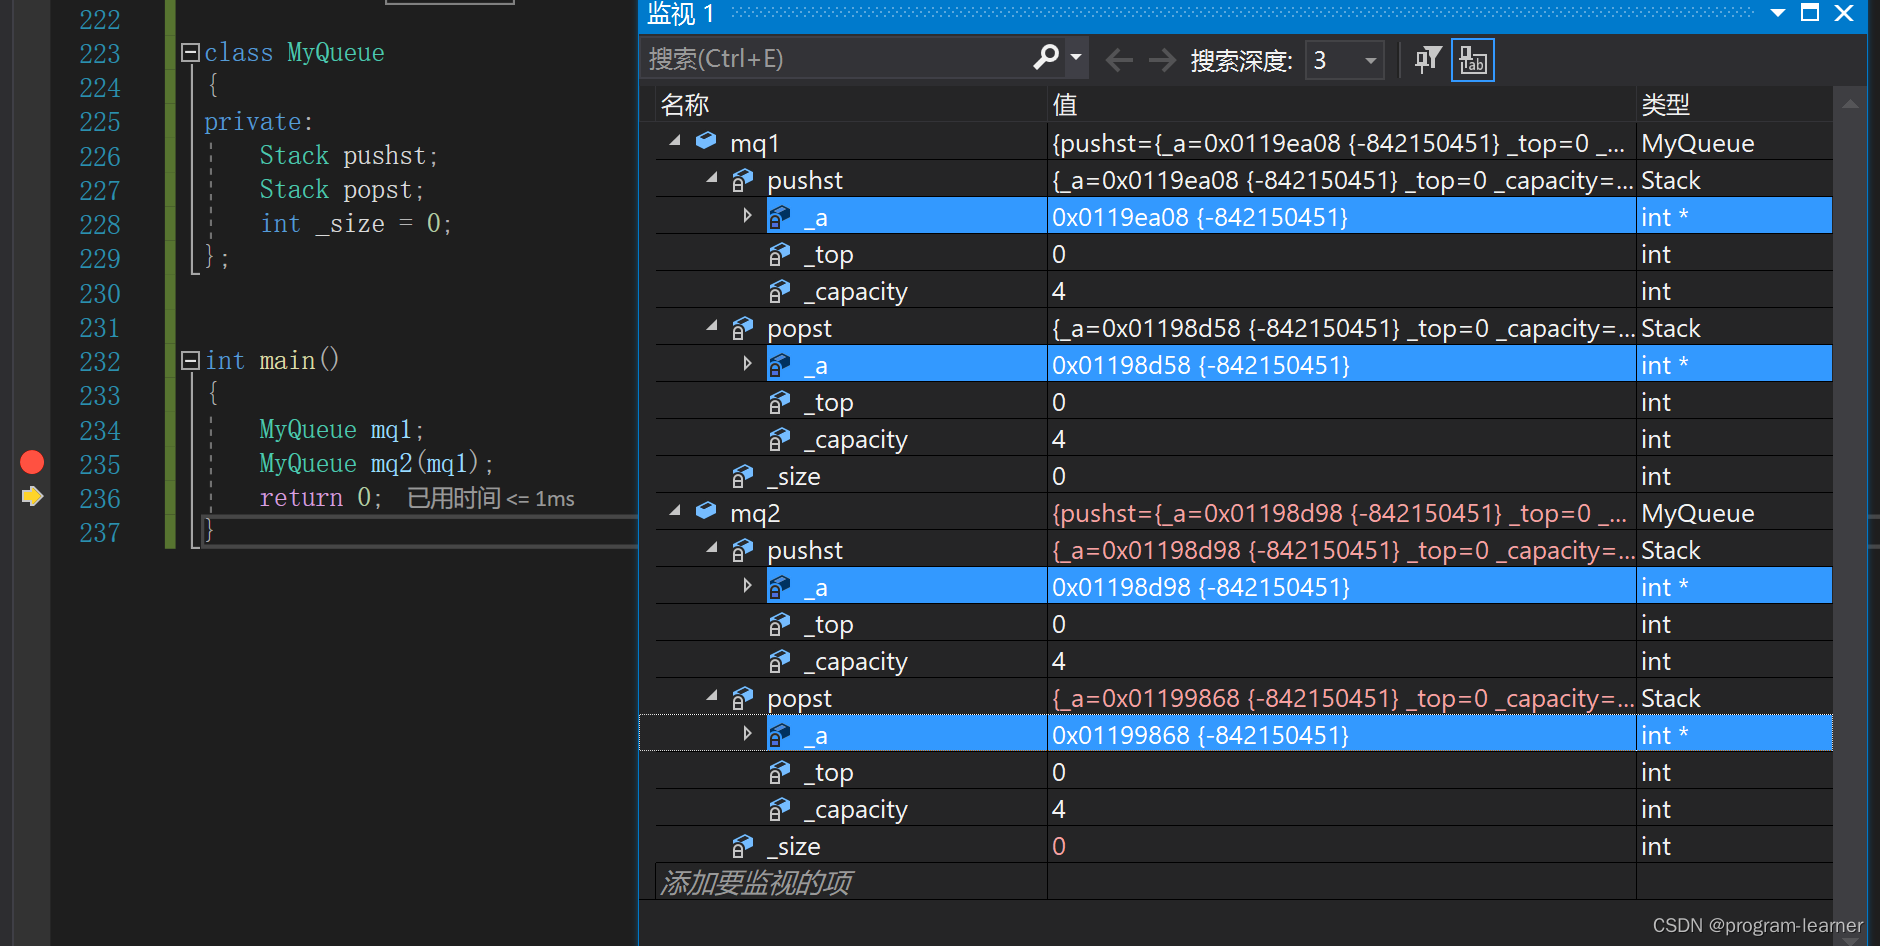The image size is (1880, 946).
Task: Select value 0x01199868 {-842150451} cell
Action: (x=1341, y=735)
